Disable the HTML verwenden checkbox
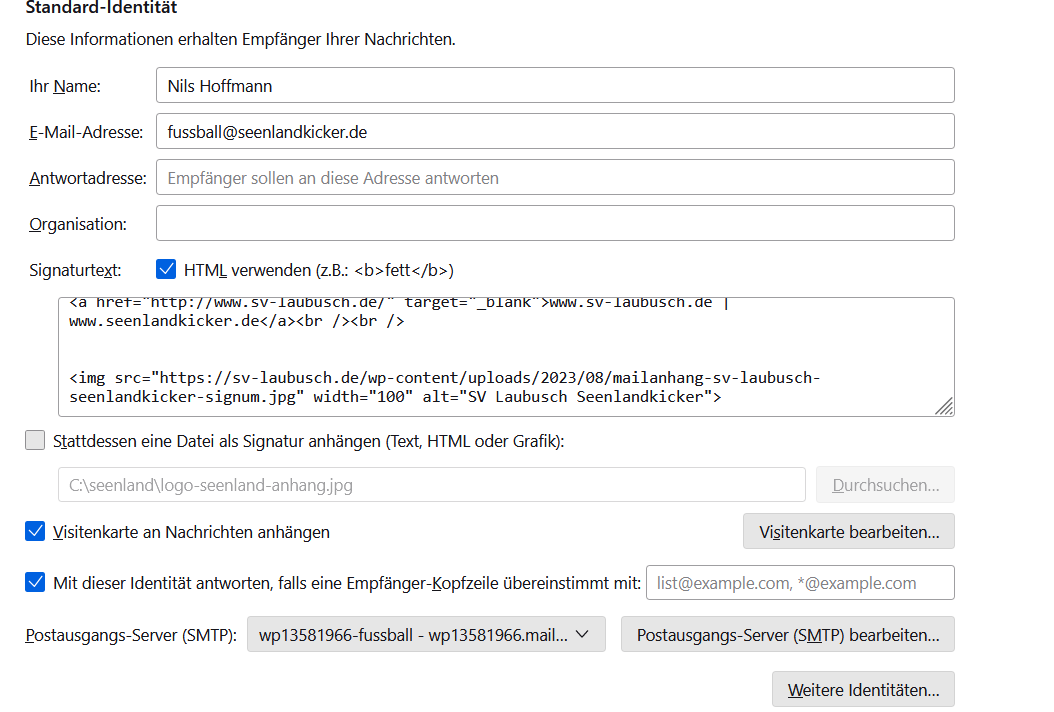 (x=167, y=270)
